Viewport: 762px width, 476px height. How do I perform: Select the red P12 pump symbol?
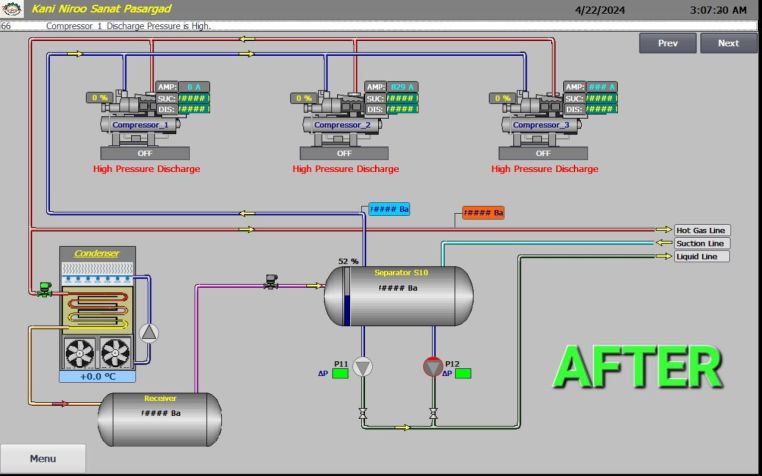[432, 367]
